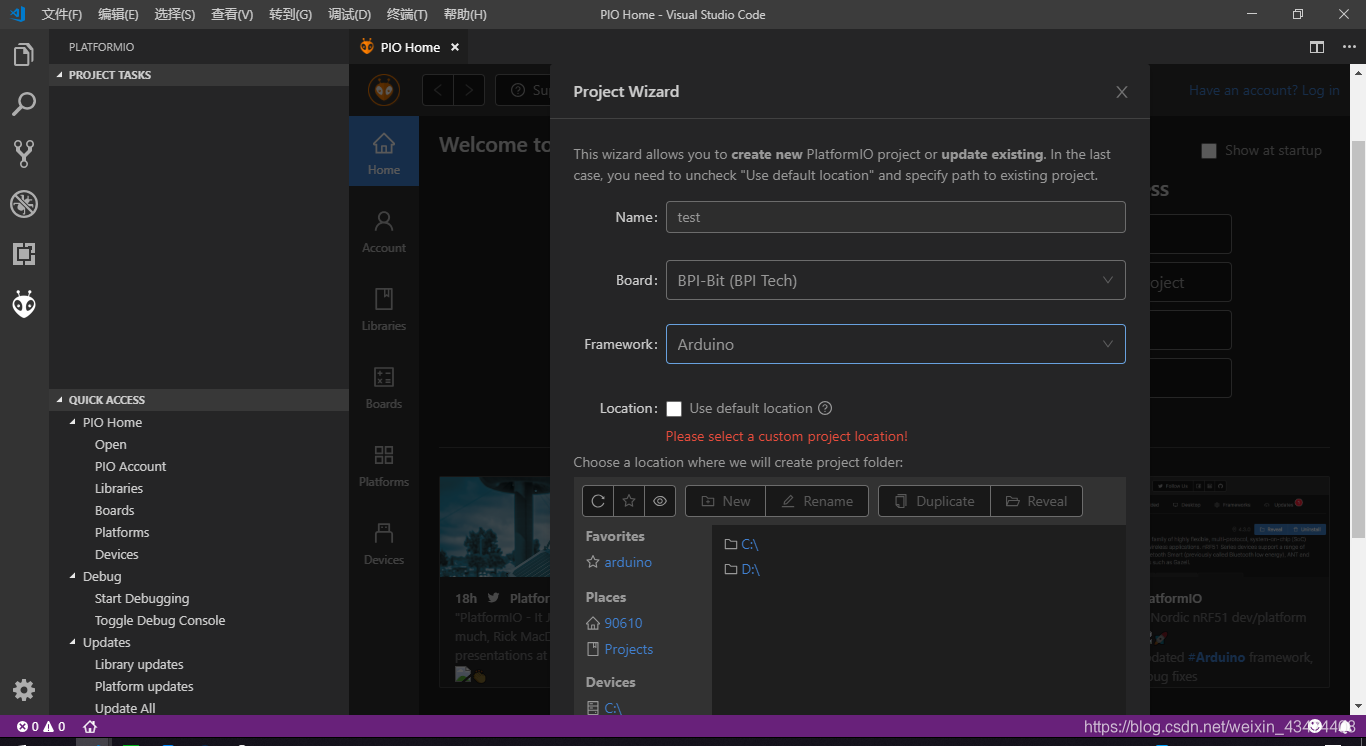Open the Debug view in activity bar
Image resolution: width=1366 pixels, height=746 pixels.
tap(24, 204)
